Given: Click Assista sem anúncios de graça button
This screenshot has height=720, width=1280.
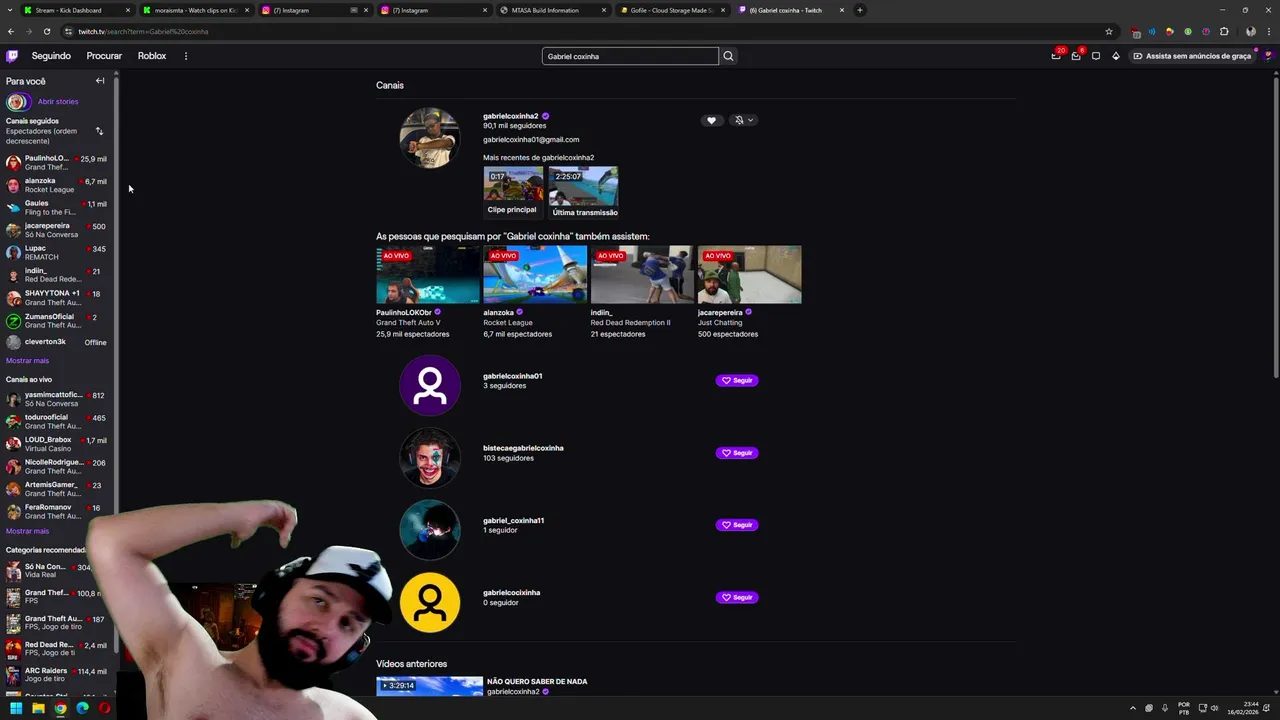Looking at the screenshot, I should point(1193,56).
